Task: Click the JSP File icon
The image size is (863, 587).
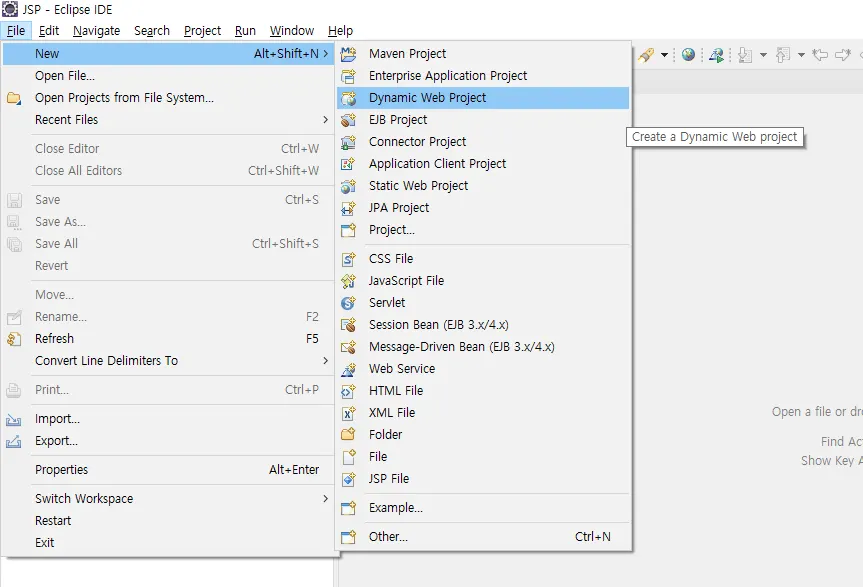Action: click(348, 479)
